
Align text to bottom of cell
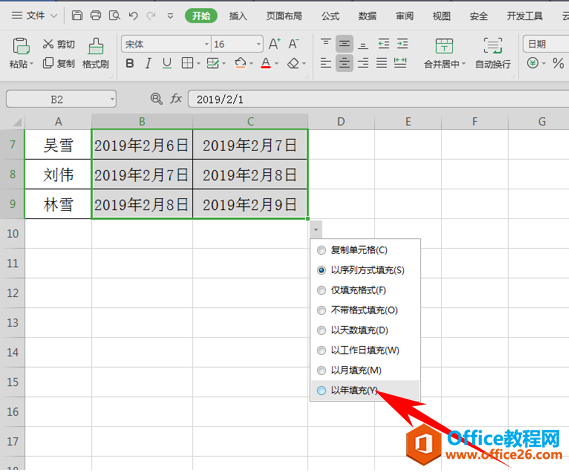(363, 44)
